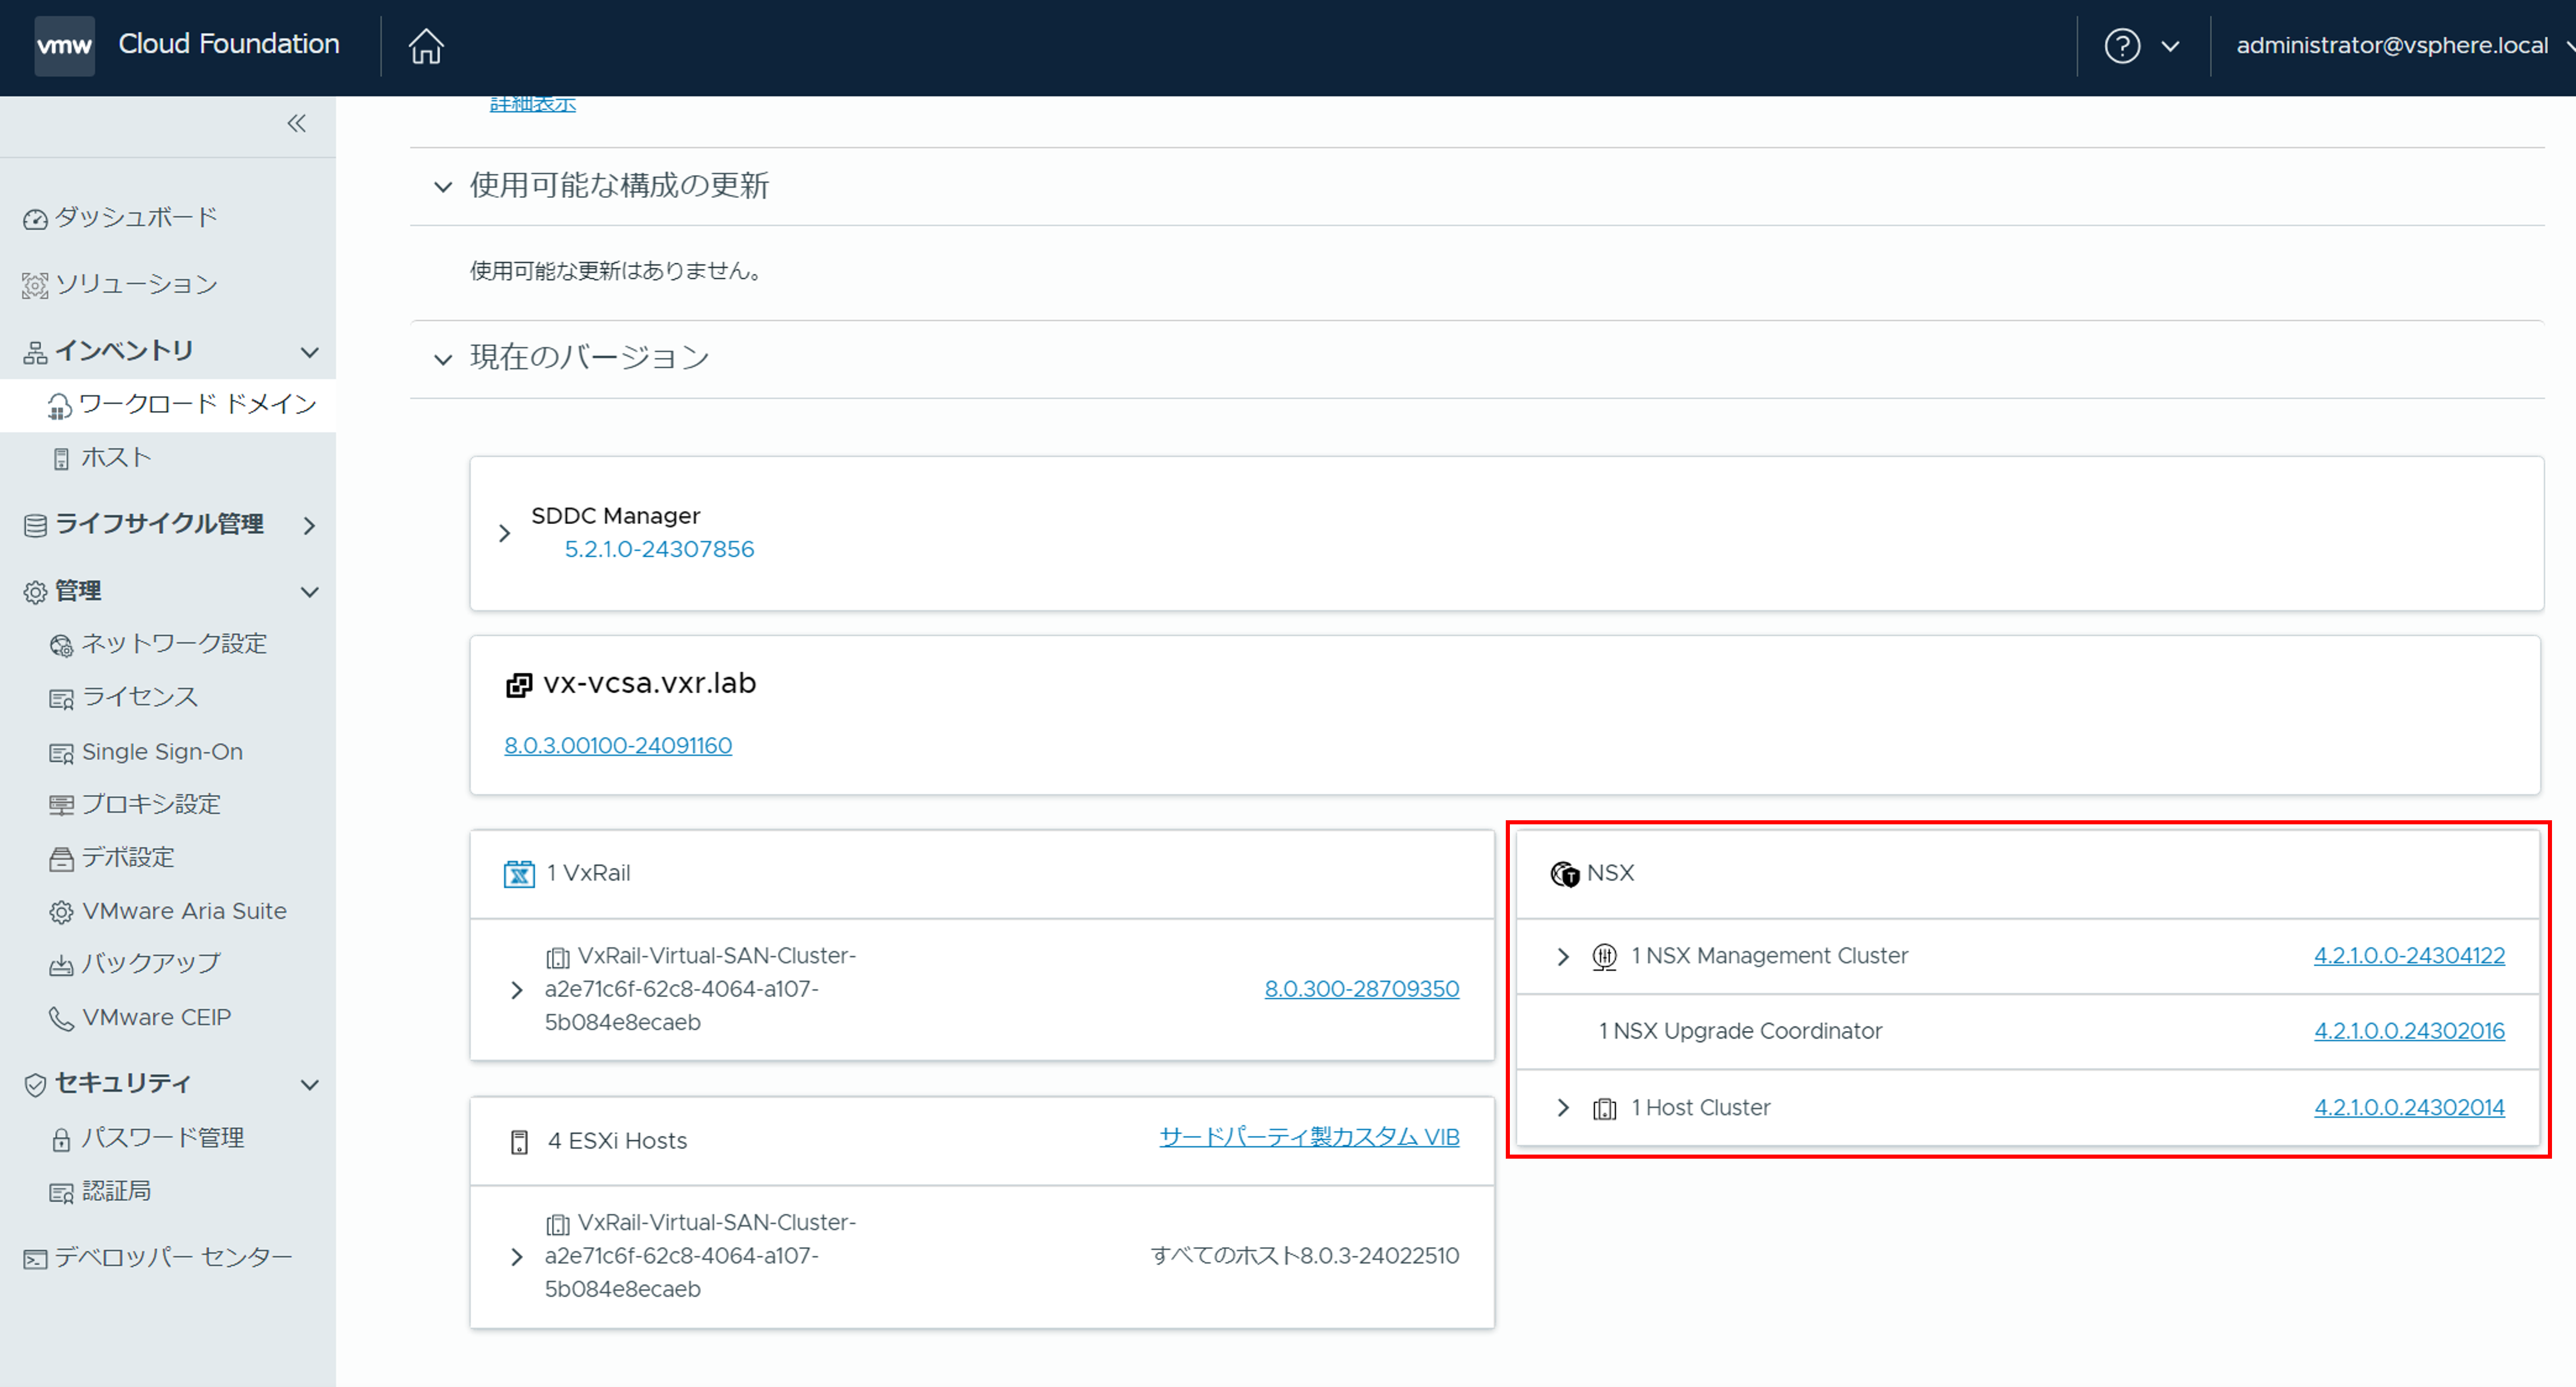The width and height of the screenshot is (2576, 1387).
Task: Click the Single Sign-On icon
Action: (61, 753)
